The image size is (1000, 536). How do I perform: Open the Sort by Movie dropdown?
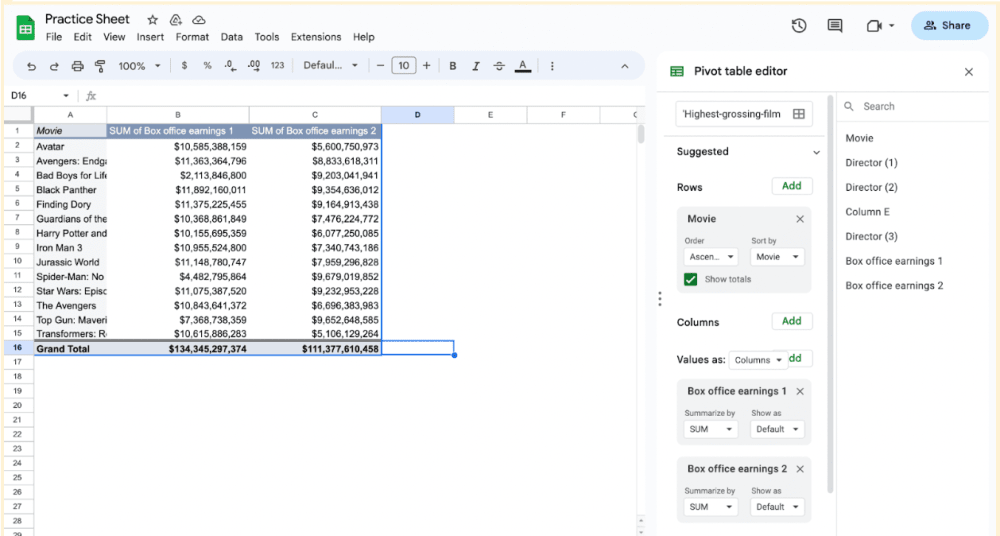(777, 257)
